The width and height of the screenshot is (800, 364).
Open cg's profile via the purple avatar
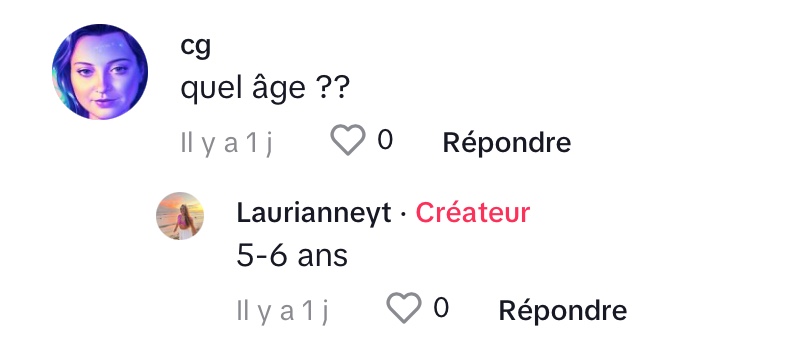pyautogui.click(x=100, y=71)
